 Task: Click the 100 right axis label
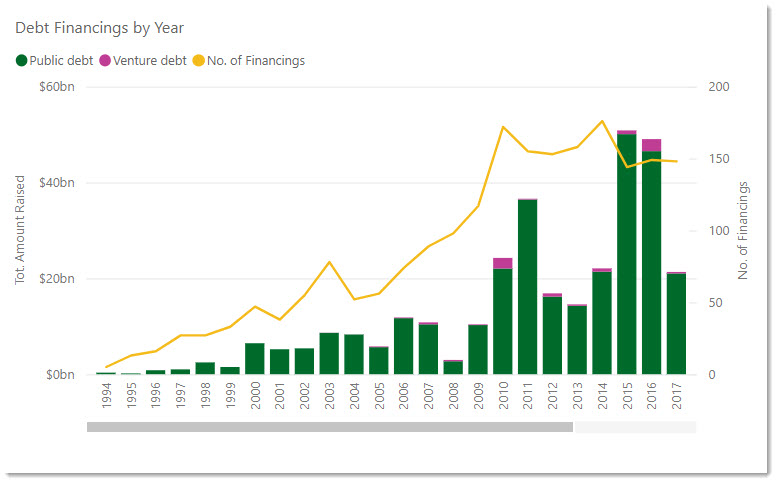pyautogui.click(x=719, y=231)
